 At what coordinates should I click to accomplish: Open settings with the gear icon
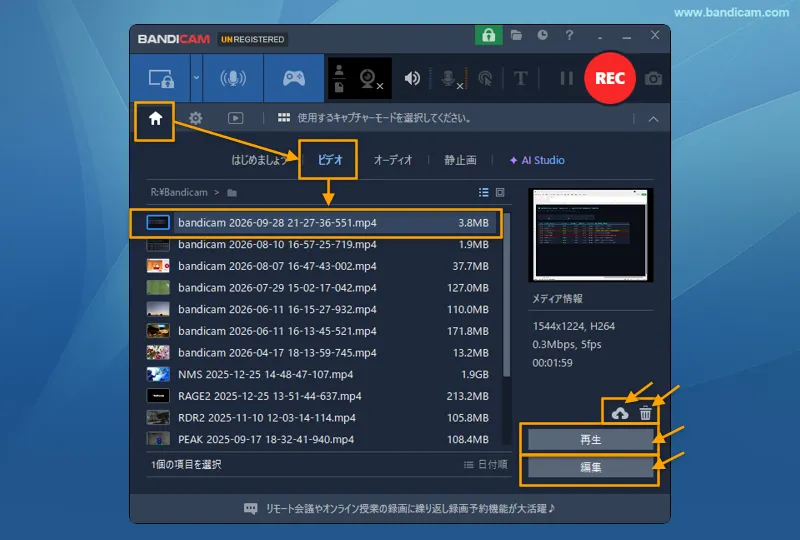[195, 118]
